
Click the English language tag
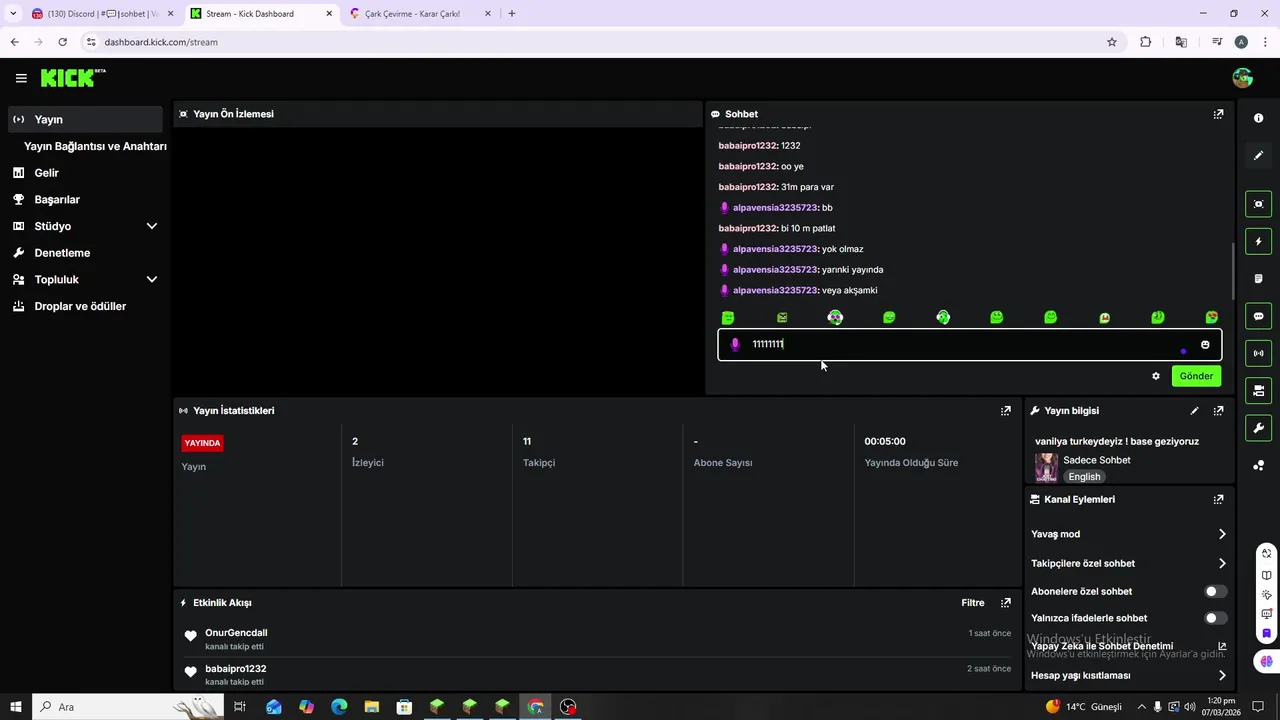point(1084,477)
